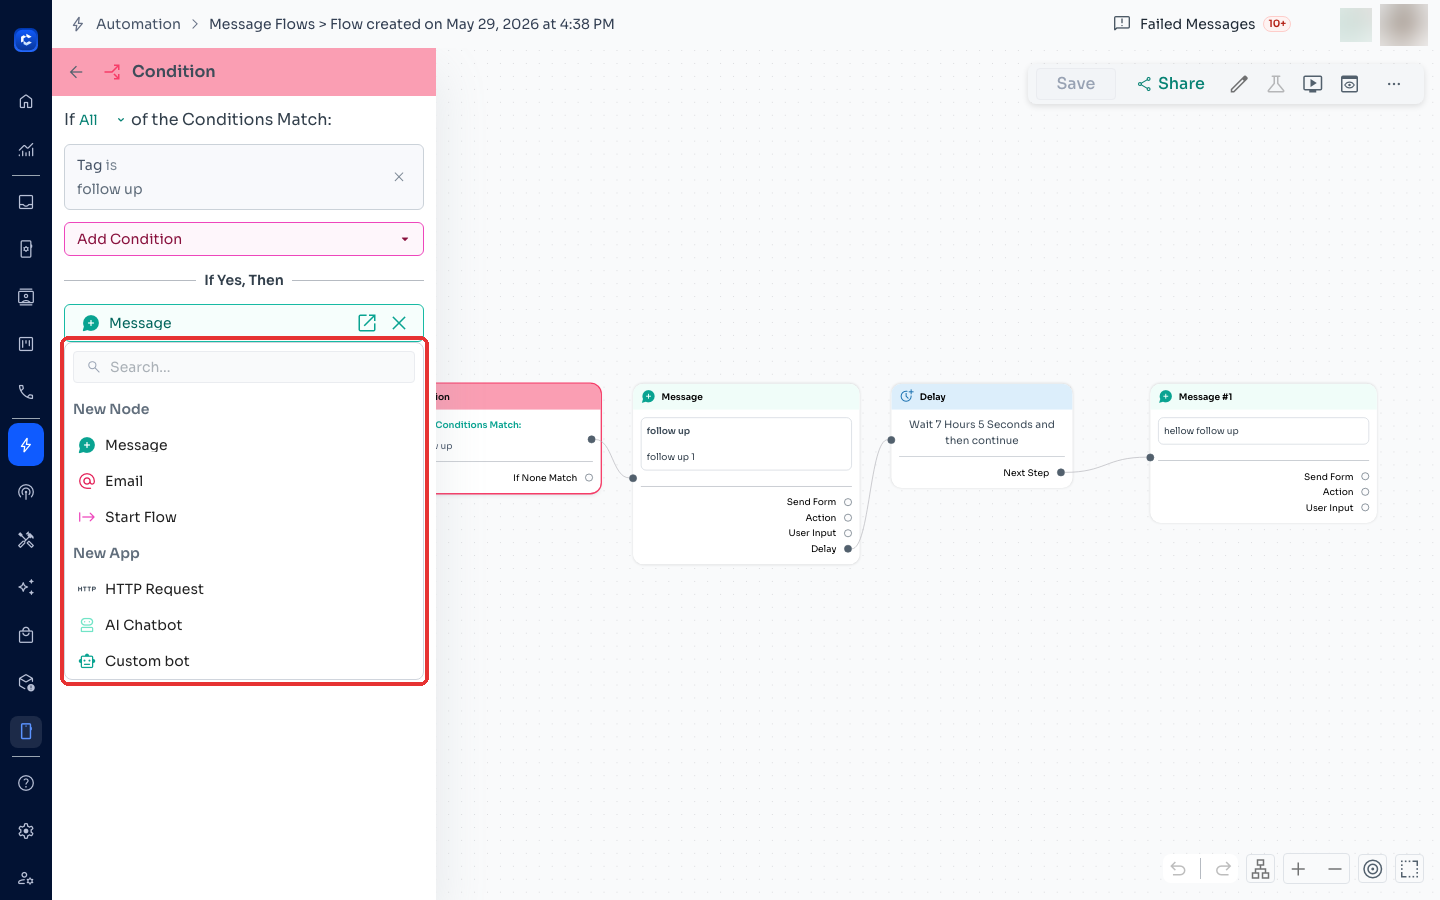Zoom out with the minus icon
The width and height of the screenshot is (1440, 900).
tap(1335, 869)
